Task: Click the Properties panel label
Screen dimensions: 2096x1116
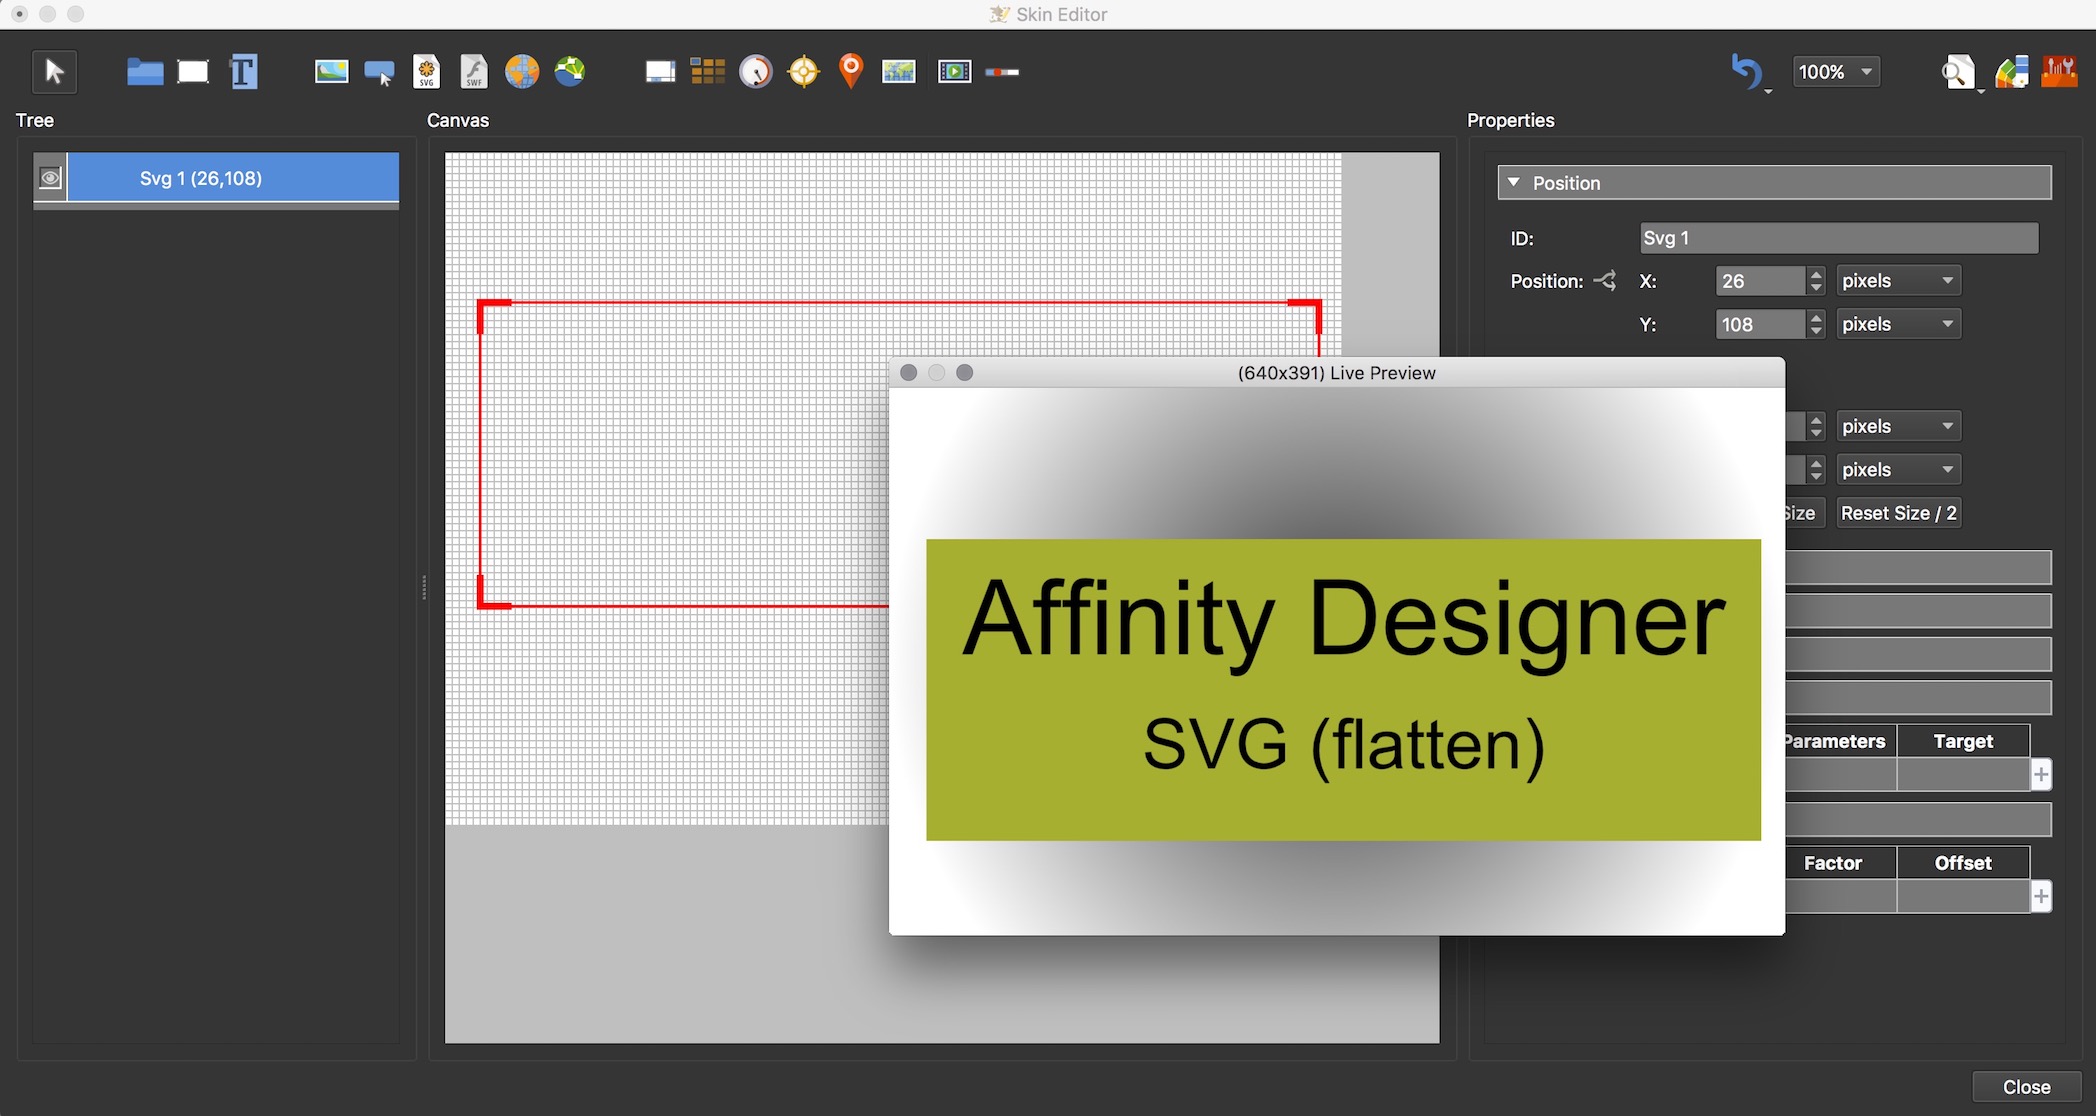Action: [x=1510, y=120]
